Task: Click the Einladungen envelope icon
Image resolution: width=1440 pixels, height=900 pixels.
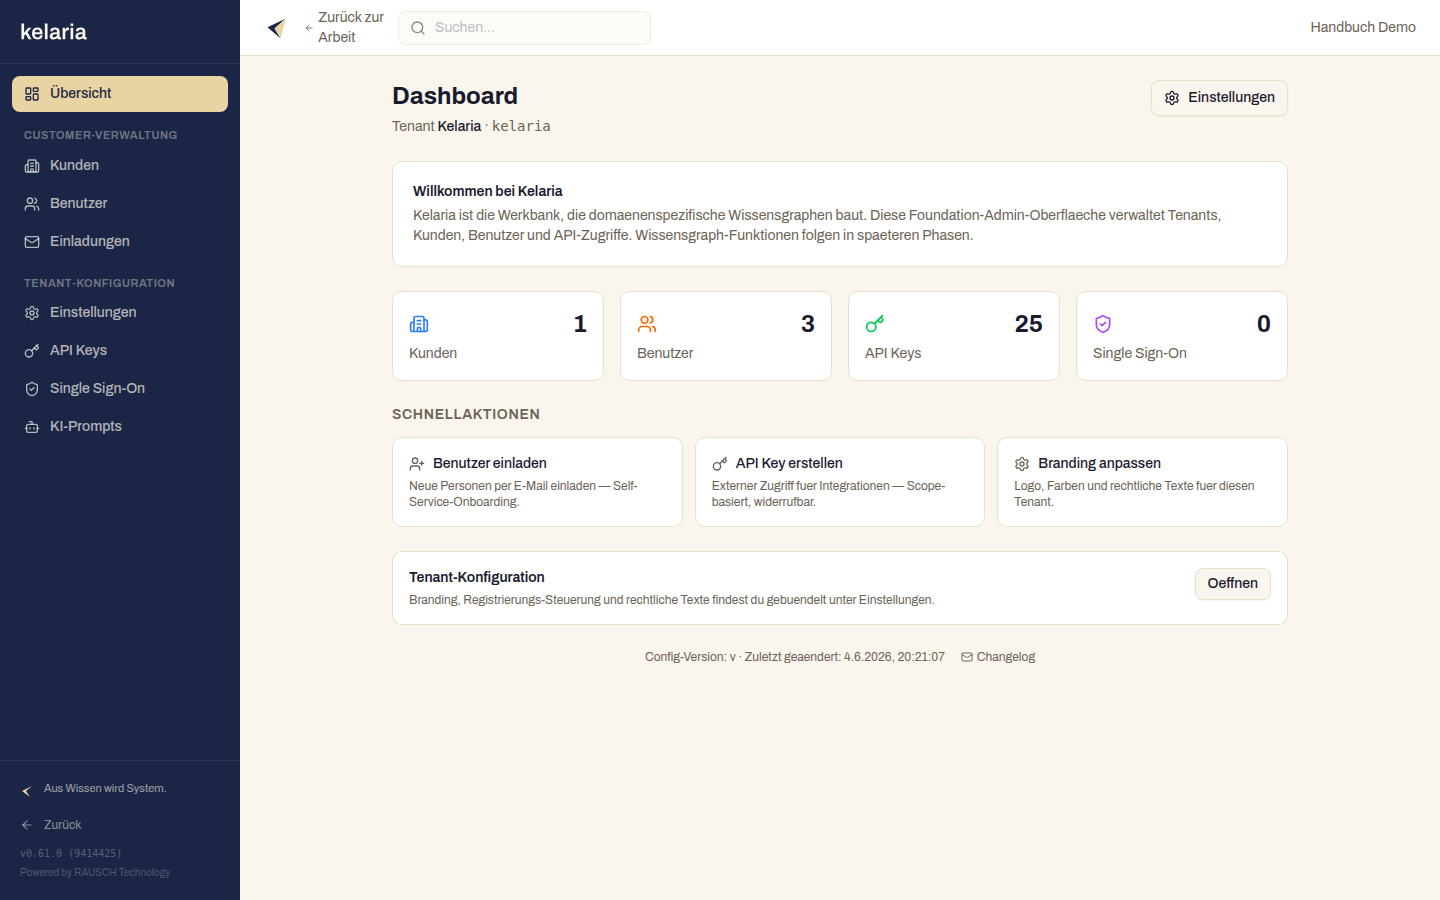Action: click(x=32, y=242)
